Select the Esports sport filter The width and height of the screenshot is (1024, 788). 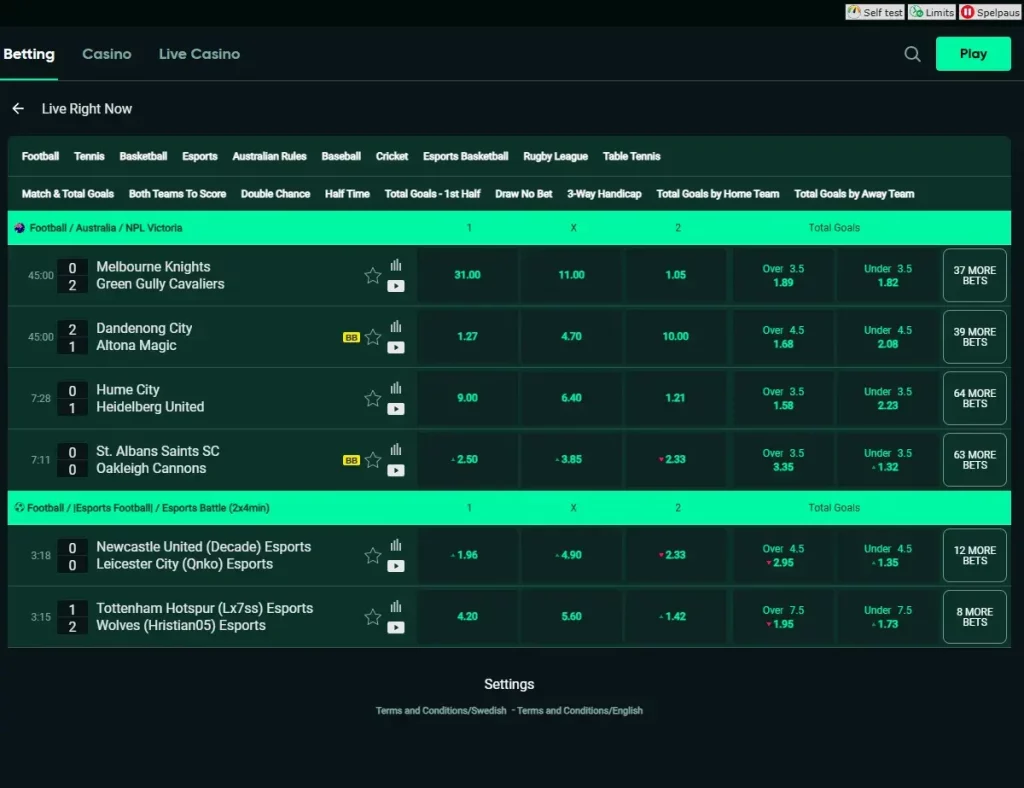(200, 156)
